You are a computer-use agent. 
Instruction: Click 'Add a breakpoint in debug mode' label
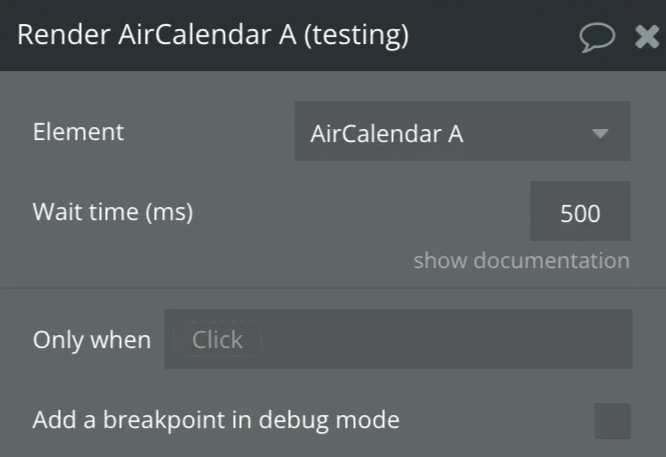pos(216,420)
